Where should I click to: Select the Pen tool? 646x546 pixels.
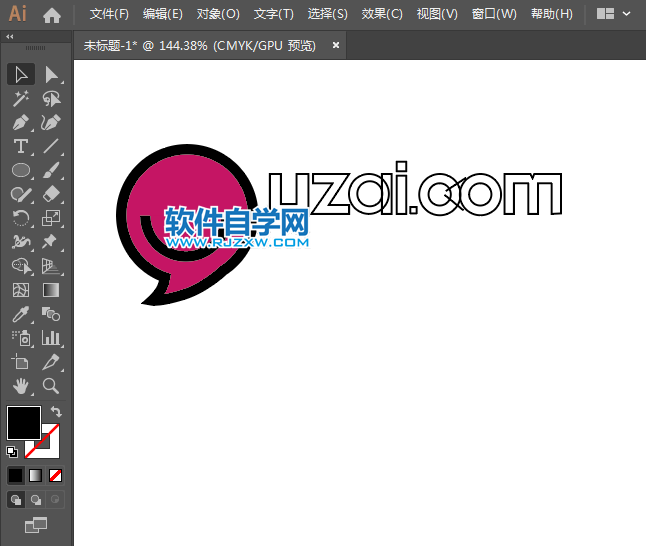point(21,122)
